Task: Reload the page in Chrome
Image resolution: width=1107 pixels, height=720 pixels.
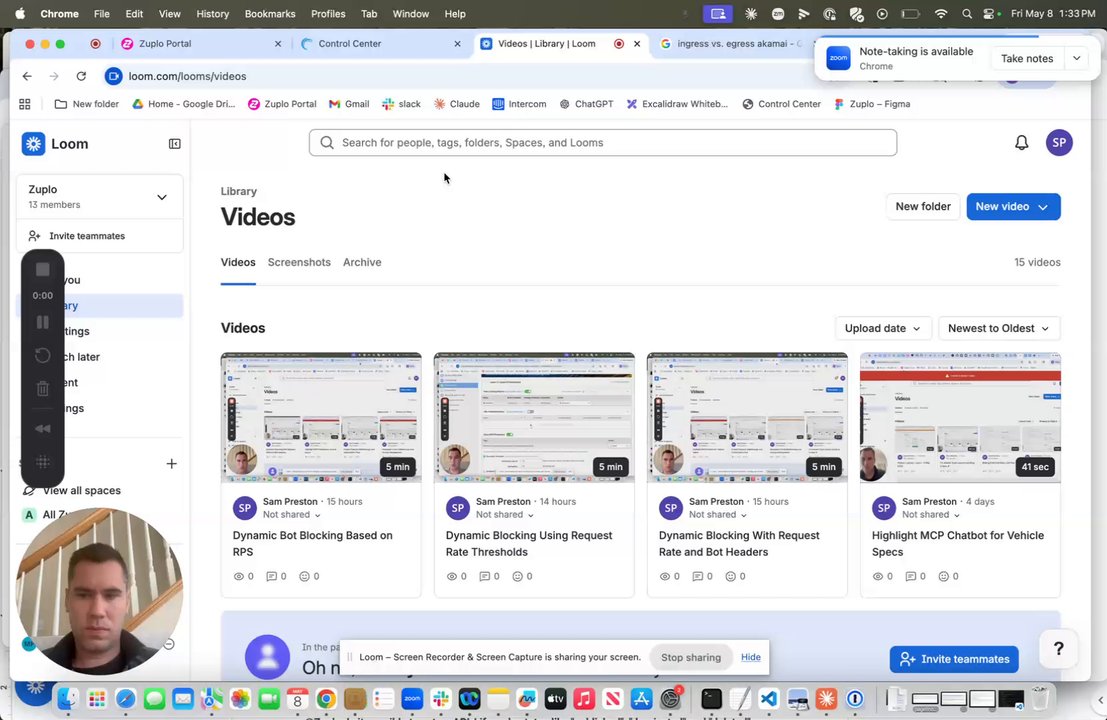Action: (x=81, y=76)
